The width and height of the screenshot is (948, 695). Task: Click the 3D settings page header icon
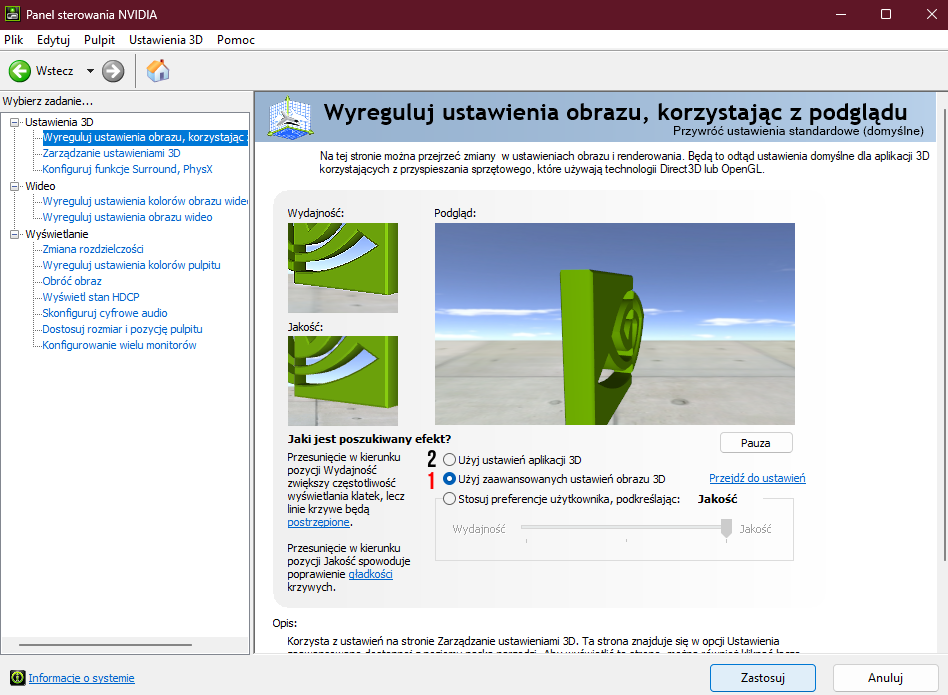(290, 117)
